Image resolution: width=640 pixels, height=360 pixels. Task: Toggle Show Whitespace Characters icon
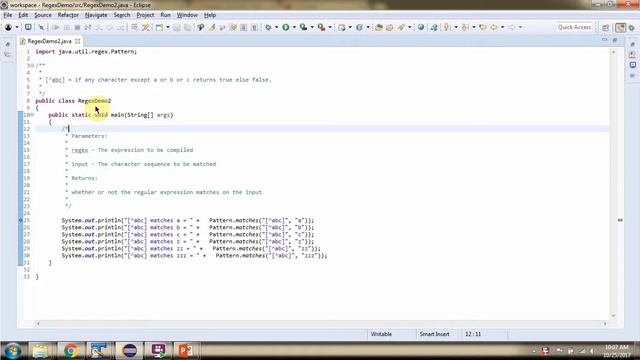point(254,27)
